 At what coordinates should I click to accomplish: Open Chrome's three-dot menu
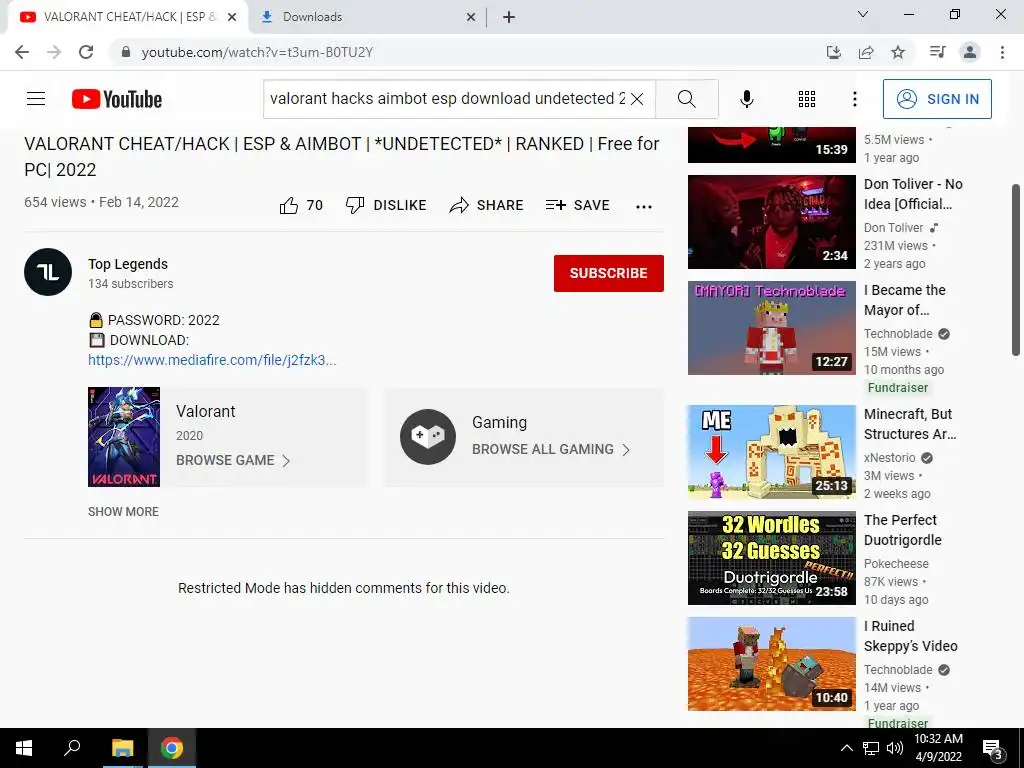point(1002,52)
